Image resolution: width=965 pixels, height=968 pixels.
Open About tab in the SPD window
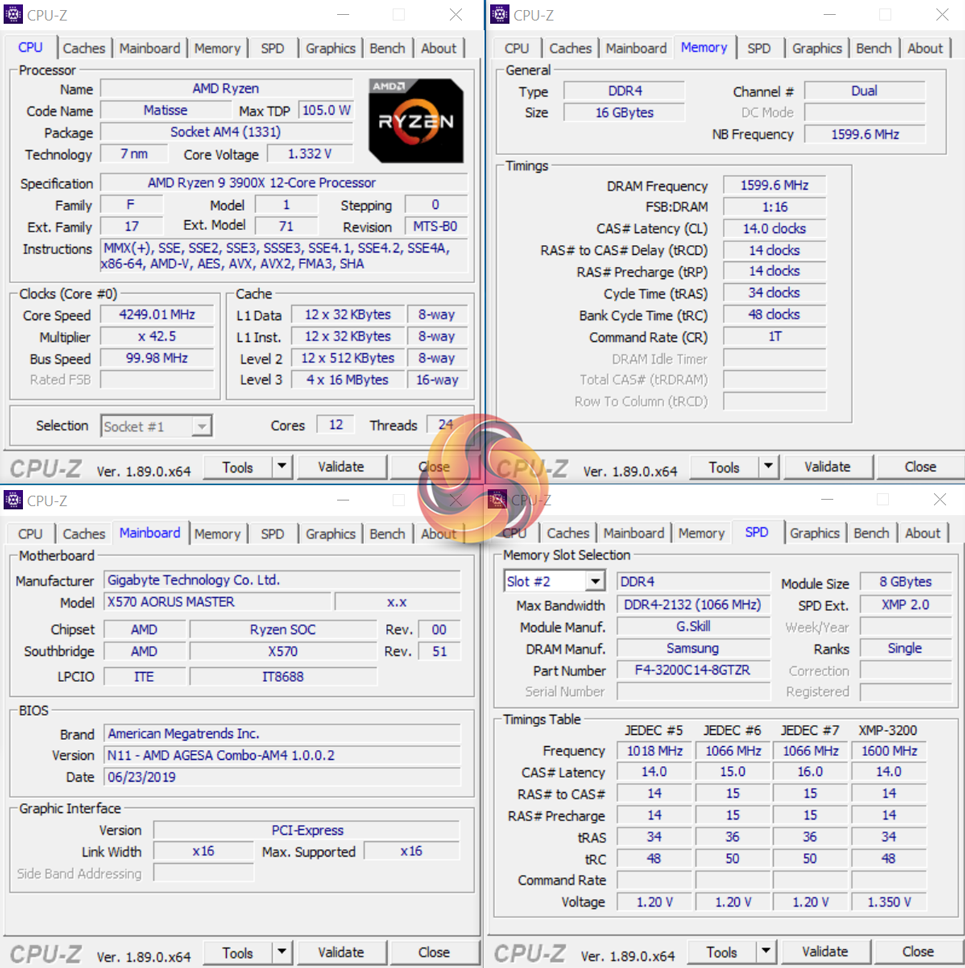pyautogui.click(x=922, y=533)
